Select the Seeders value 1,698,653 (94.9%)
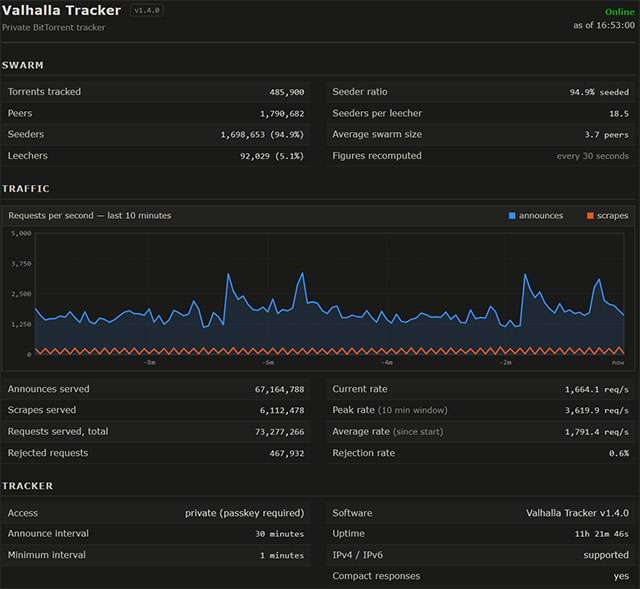 pyautogui.click(x=262, y=135)
